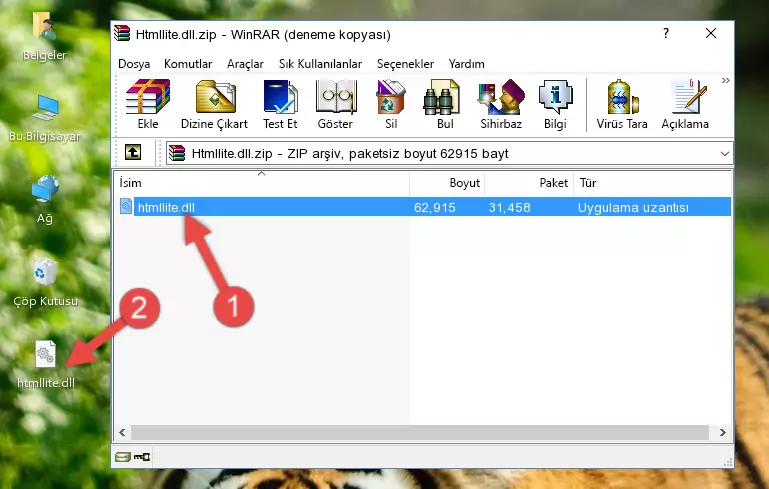
Task: Click the Sil (Delete) toolbar icon
Action: click(x=391, y=104)
